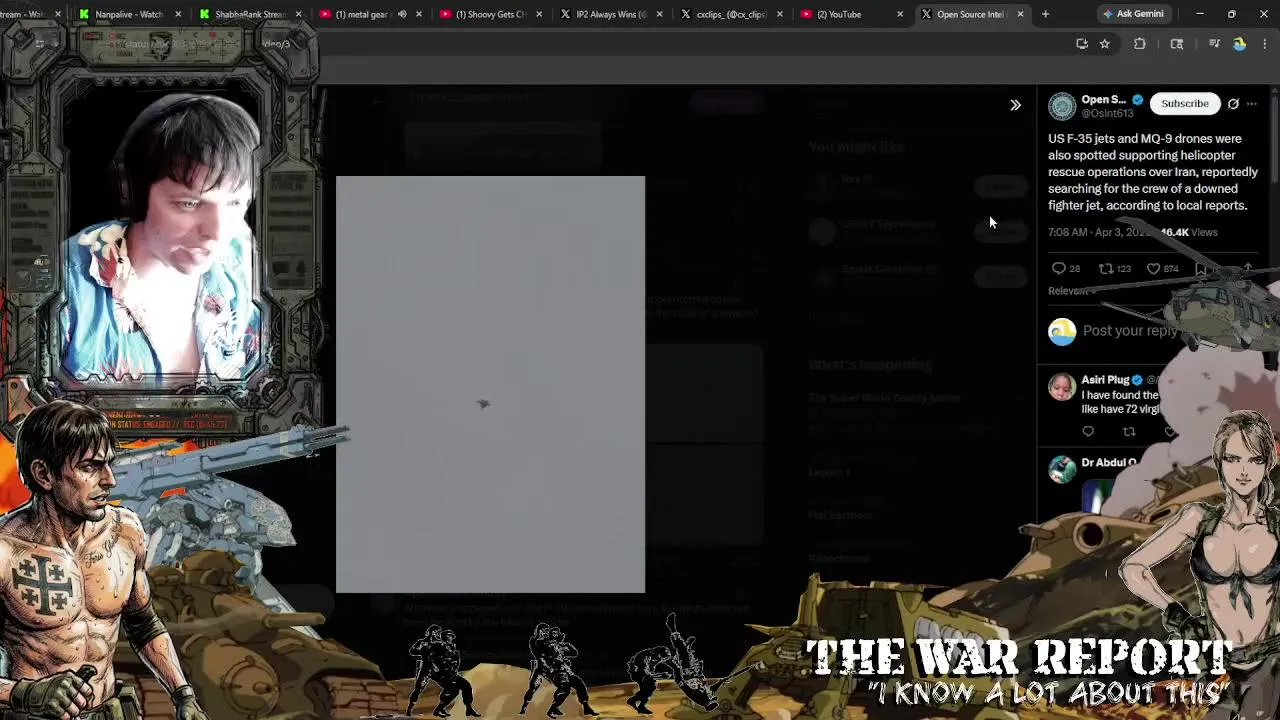Open the browser Extensions puzzle icon
This screenshot has width=1280, height=720.
pos(1140,44)
